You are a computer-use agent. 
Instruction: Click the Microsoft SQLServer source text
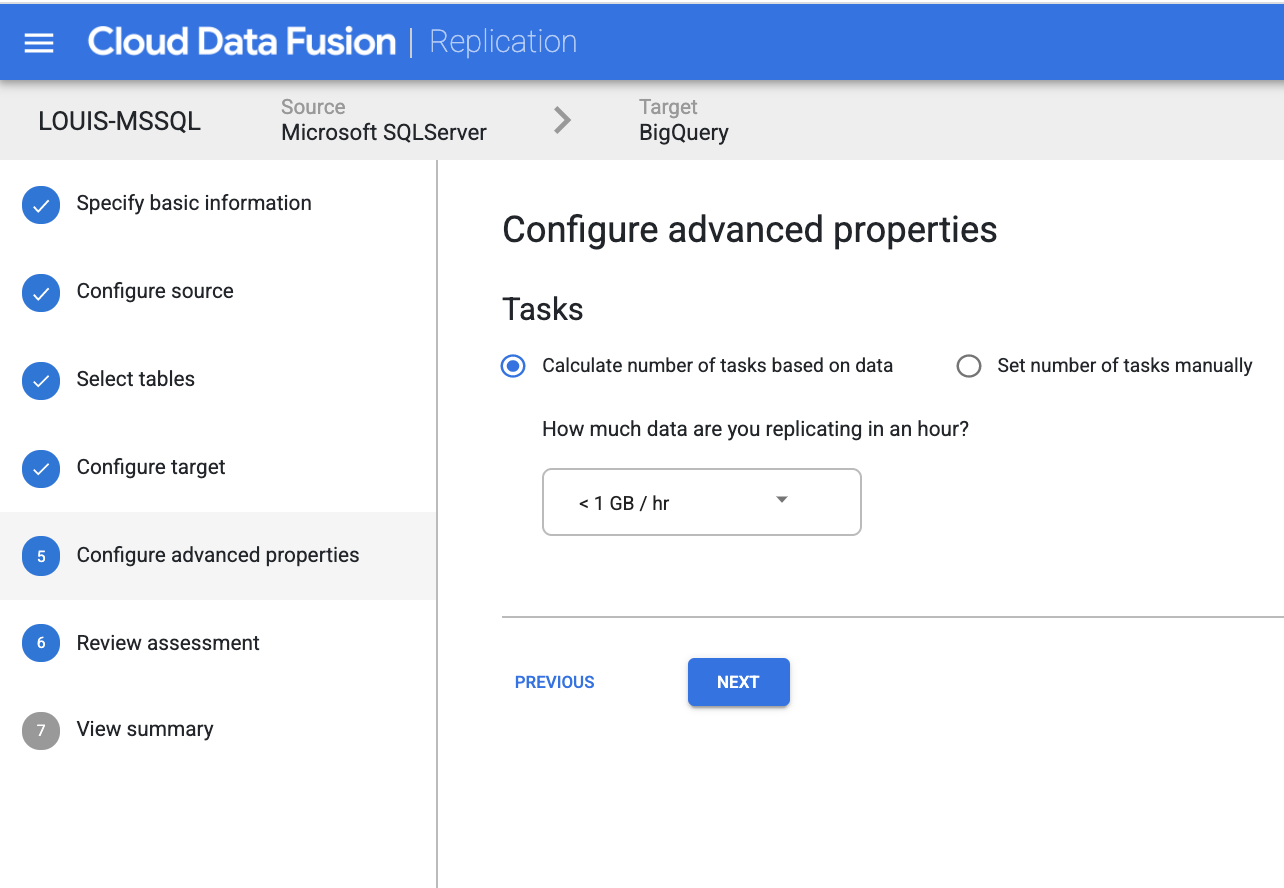coord(384,132)
